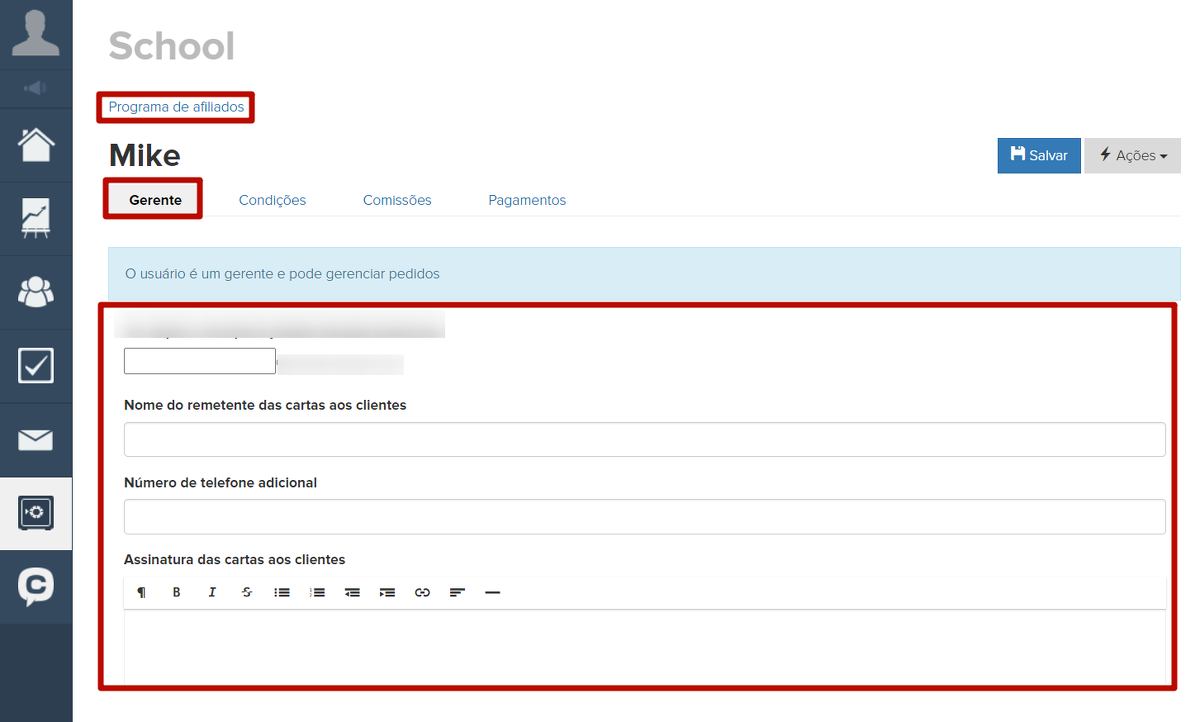
Task: Open the chart presentation icon in sidebar
Action: tap(36, 218)
